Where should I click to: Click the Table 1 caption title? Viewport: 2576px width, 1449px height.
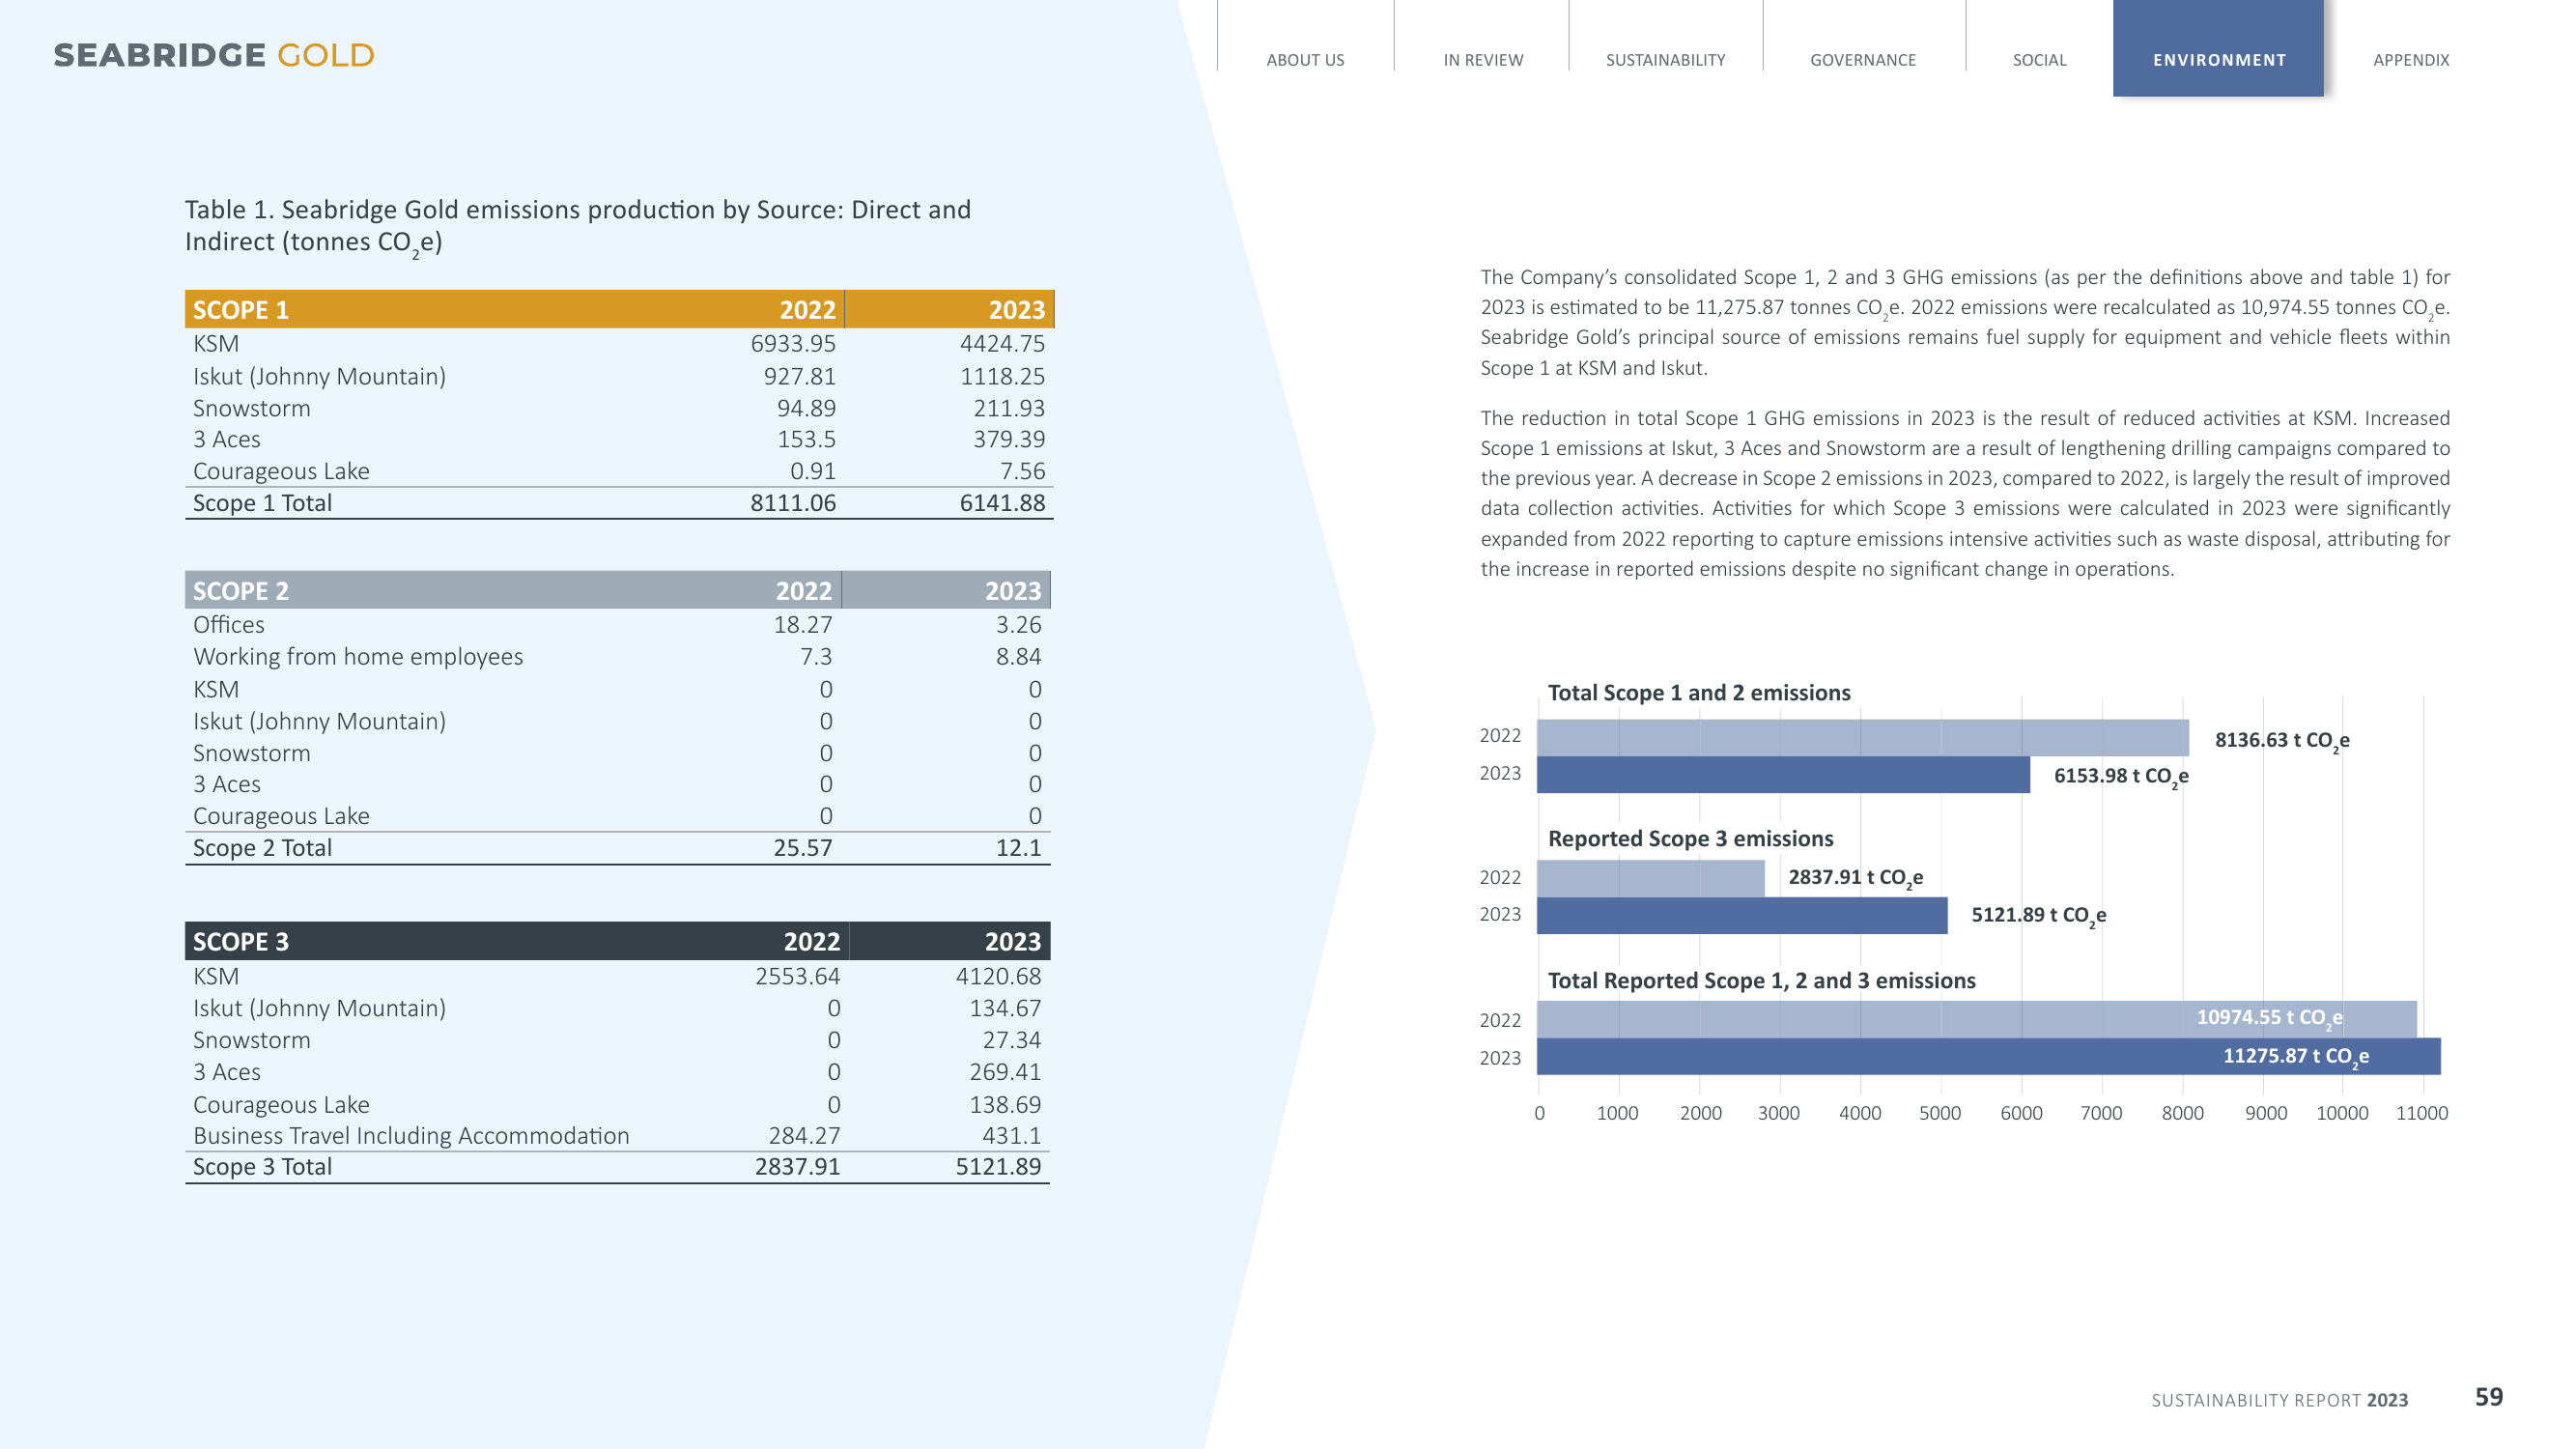click(x=578, y=226)
